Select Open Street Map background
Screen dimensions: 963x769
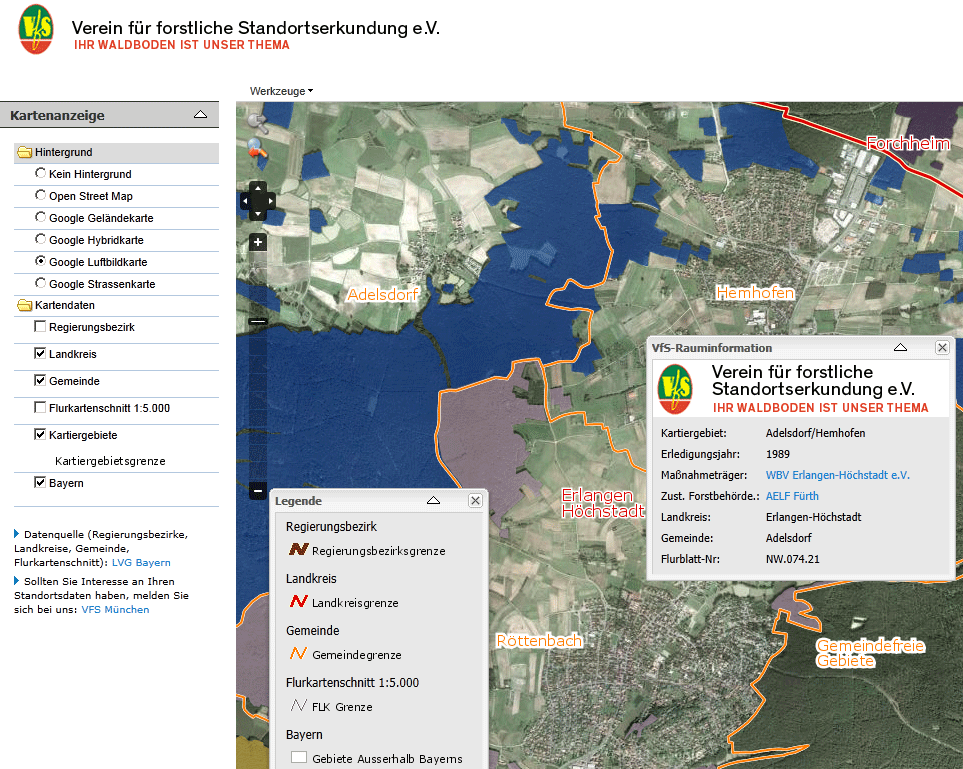pos(41,195)
